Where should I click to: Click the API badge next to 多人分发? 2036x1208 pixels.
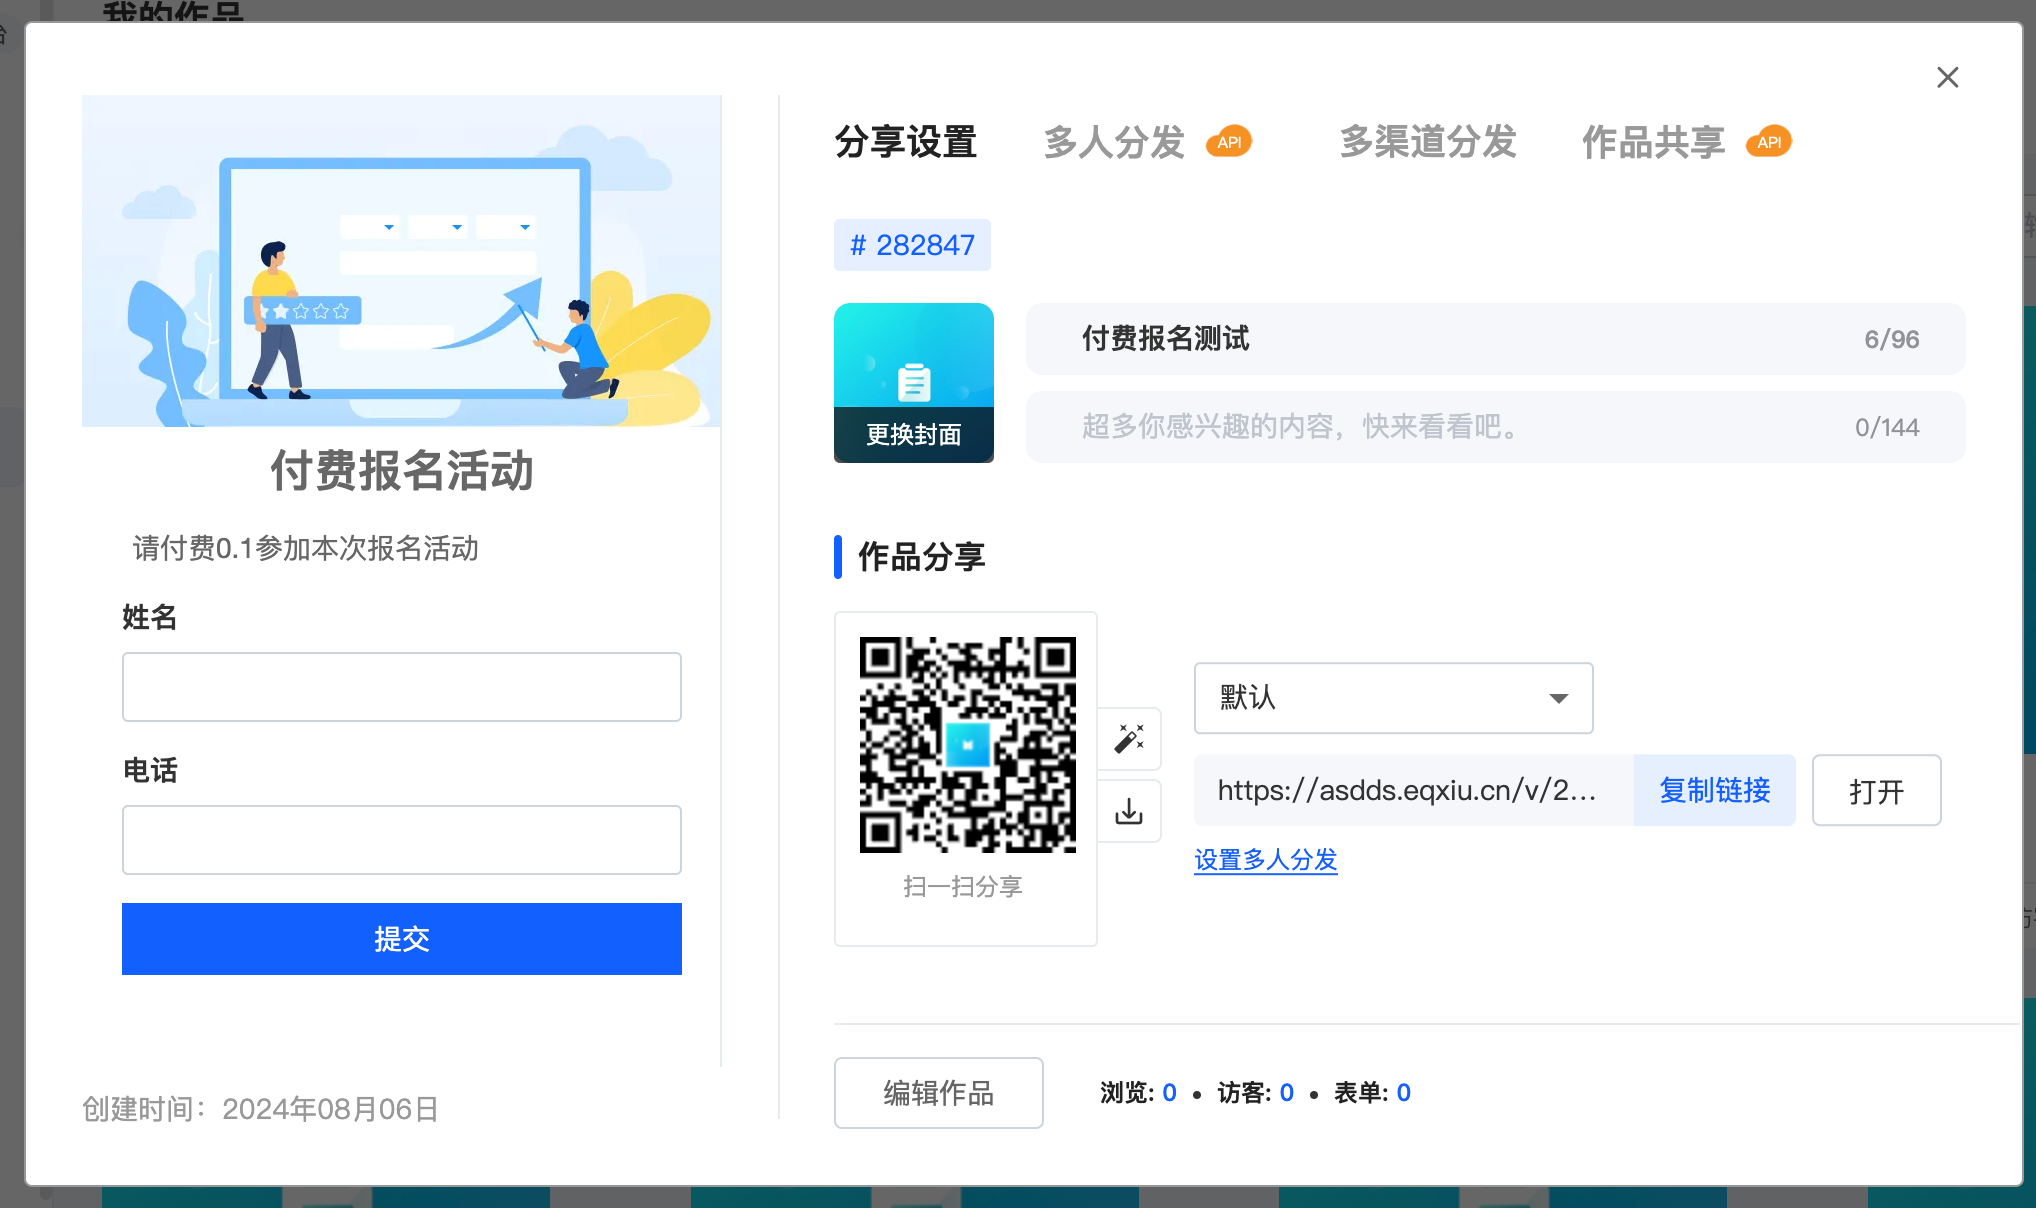[x=1229, y=142]
